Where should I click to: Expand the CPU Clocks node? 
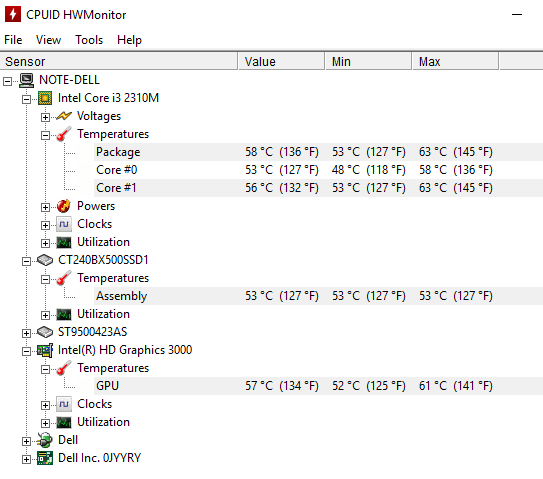coord(45,225)
